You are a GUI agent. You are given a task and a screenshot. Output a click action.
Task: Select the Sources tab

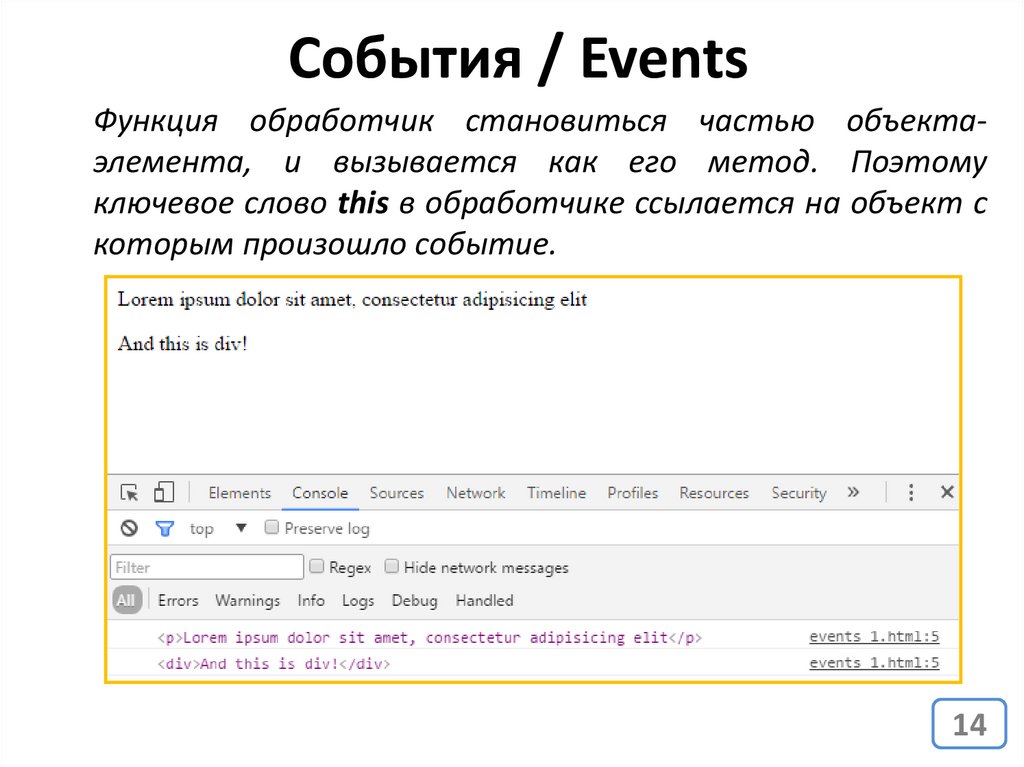(x=396, y=493)
